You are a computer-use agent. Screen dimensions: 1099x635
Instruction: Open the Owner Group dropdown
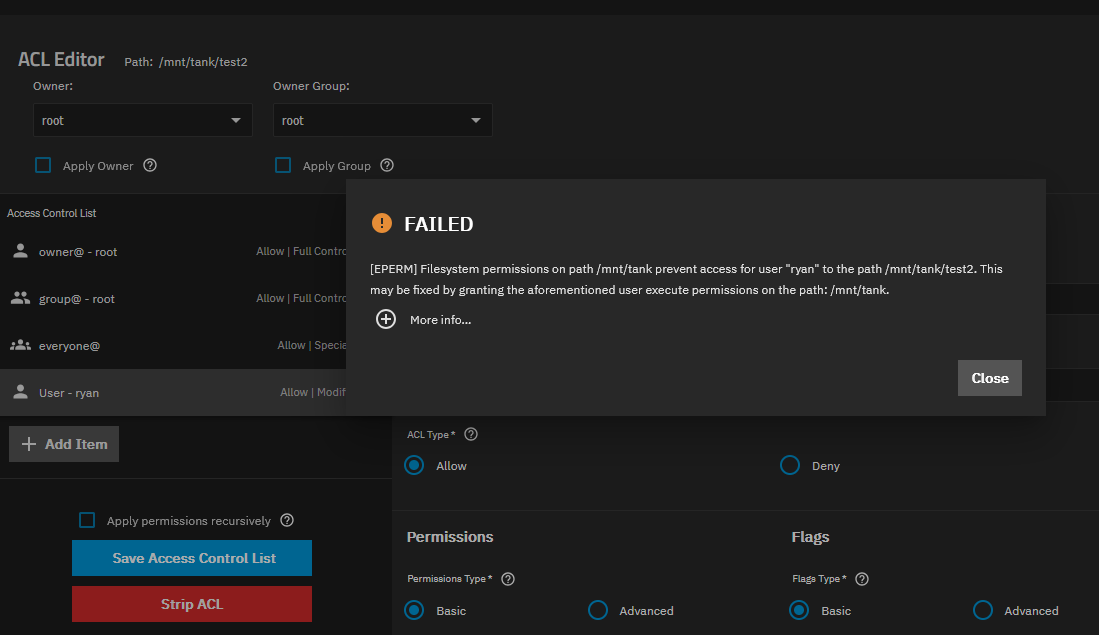(x=382, y=121)
